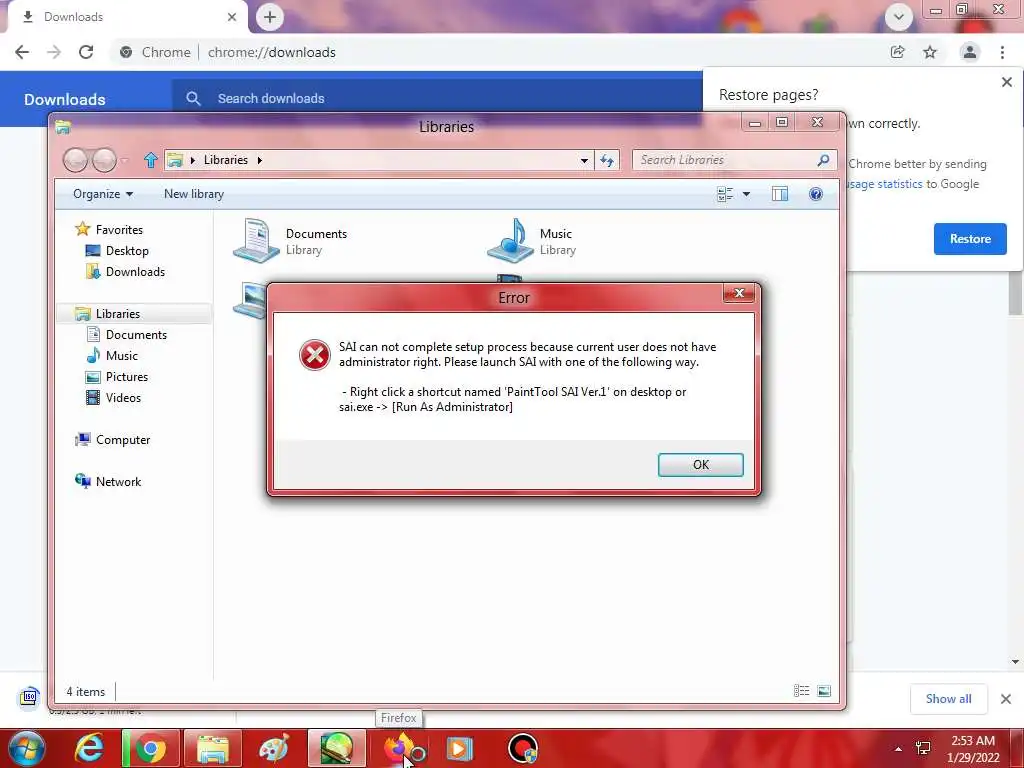
Task: Click OK in the Error dialog
Action: [700, 464]
